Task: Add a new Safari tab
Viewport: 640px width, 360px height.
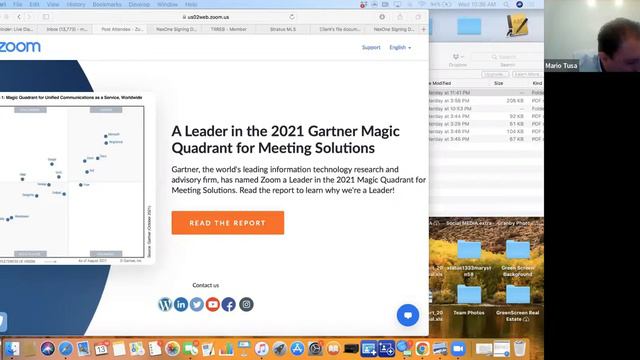Action: [x=423, y=29]
